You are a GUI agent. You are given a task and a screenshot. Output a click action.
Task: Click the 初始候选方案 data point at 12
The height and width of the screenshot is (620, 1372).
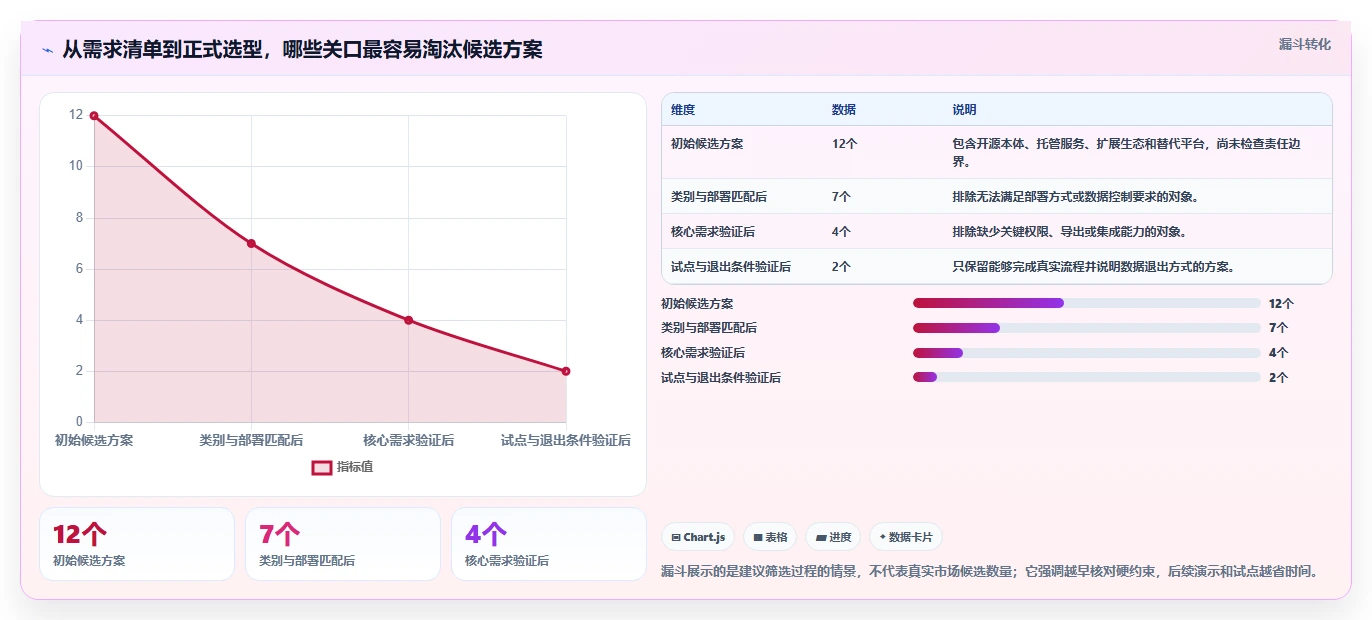tap(94, 115)
